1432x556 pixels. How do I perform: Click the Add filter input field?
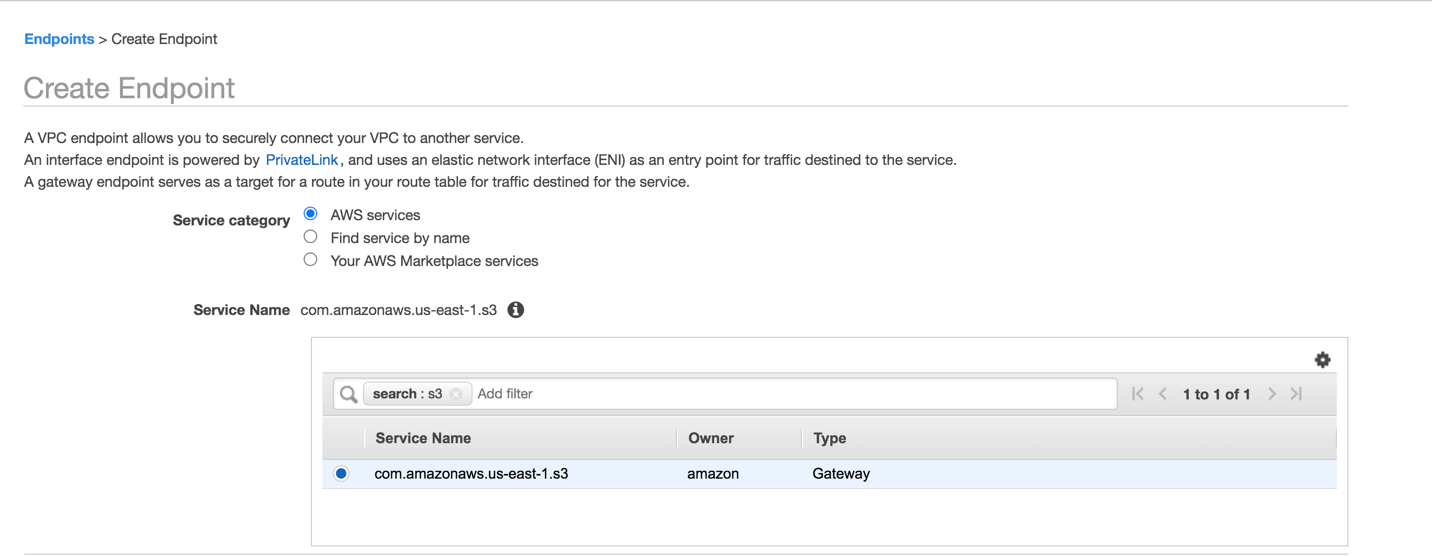click(x=794, y=394)
